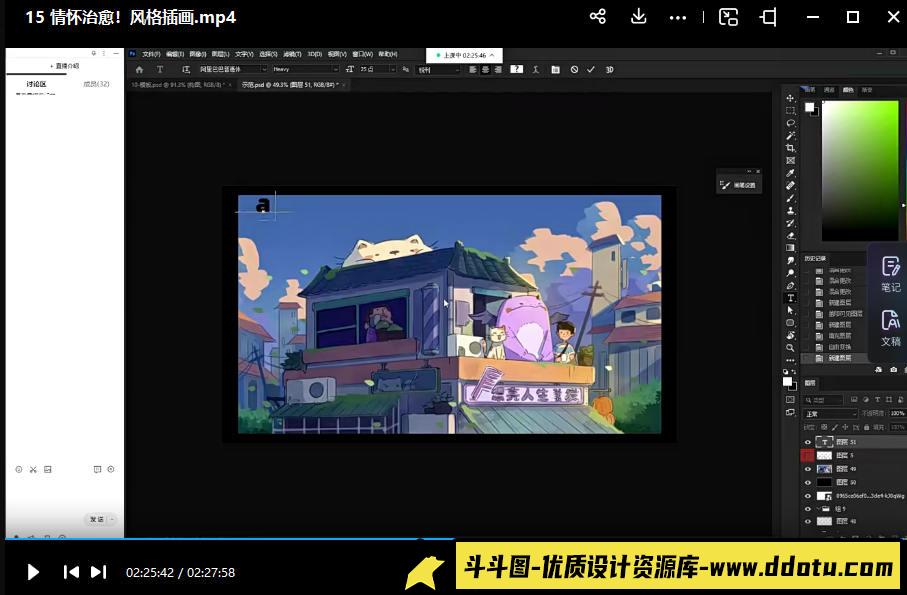Select the Frame tool
907x595 pixels.
coord(790,161)
